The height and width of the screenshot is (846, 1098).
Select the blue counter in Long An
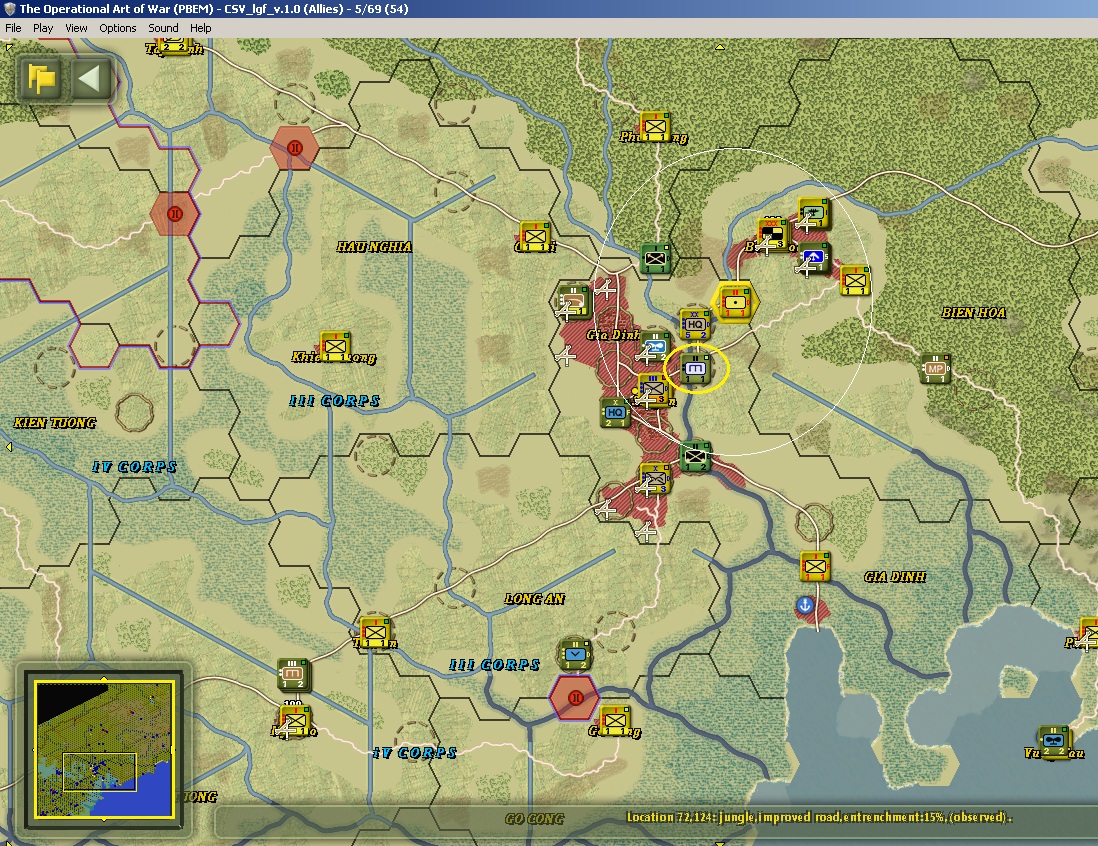(575, 655)
